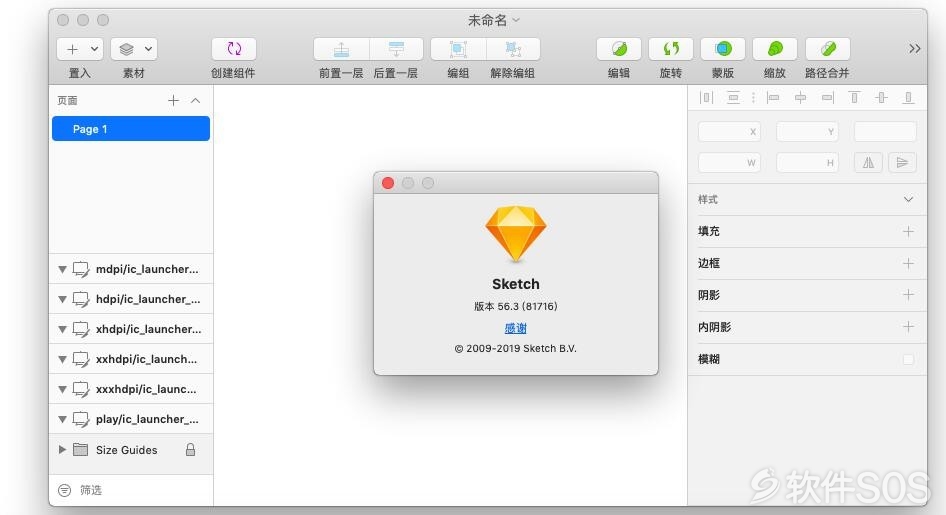The height and width of the screenshot is (515, 946).
Task: Click distribute horizontally icon in inspector
Action: pyautogui.click(x=706, y=98)
